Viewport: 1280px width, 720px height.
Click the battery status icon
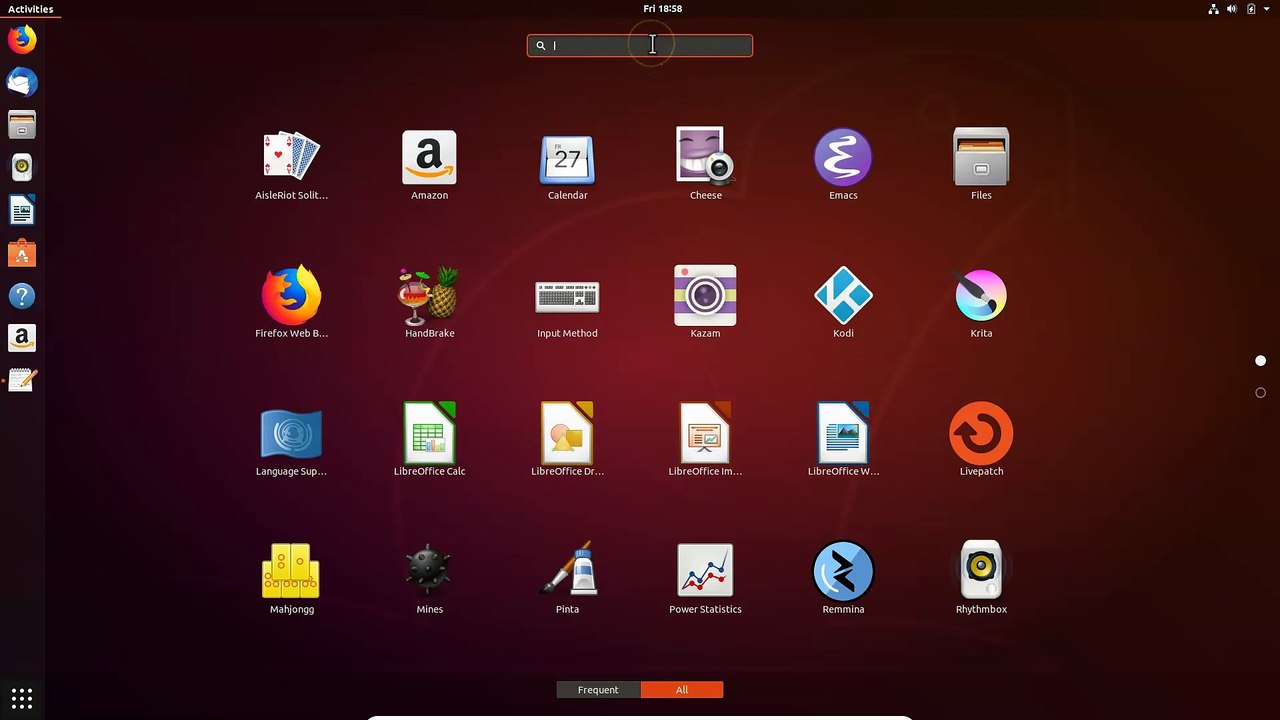tap(1251, 9)
